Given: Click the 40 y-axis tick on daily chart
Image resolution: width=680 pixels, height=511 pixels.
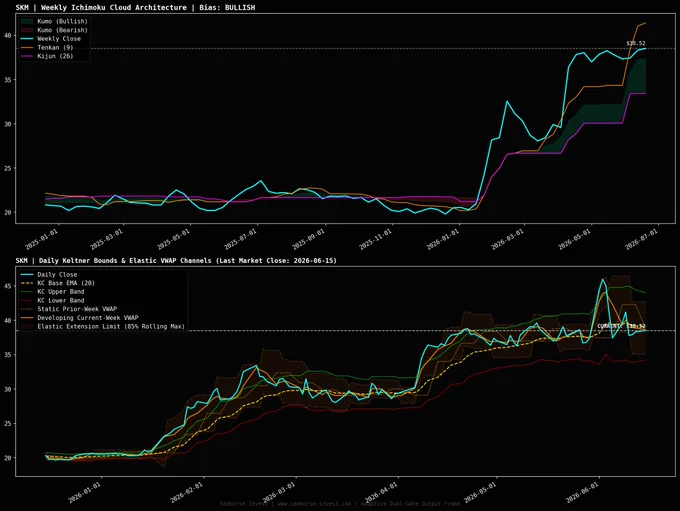Looking at the screenshot, I should pos(7,321).
